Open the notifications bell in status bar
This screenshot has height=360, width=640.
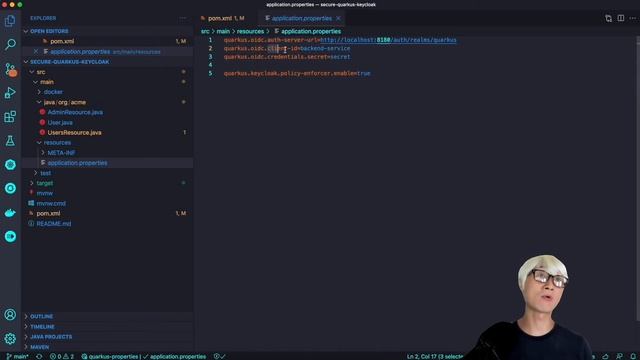(633, 356)
